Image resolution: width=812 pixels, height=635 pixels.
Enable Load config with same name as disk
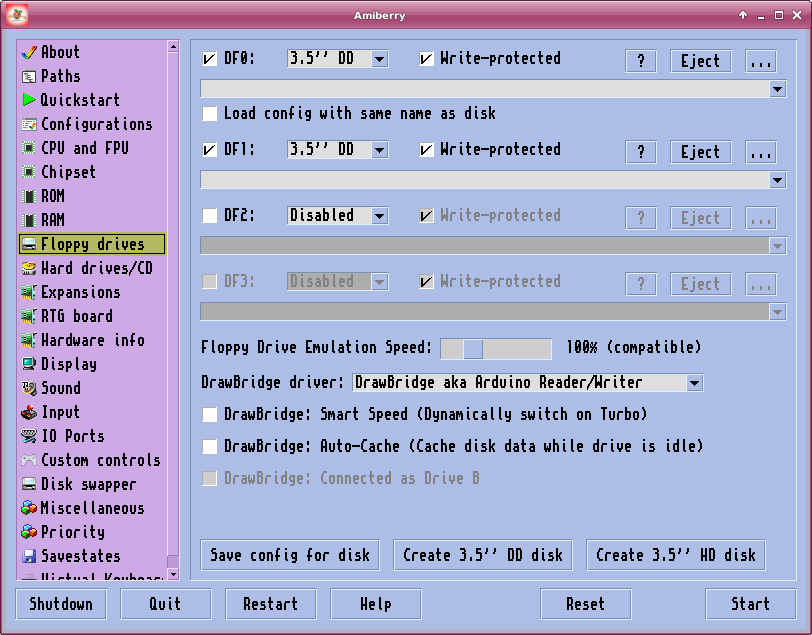(x=210, y=113)
